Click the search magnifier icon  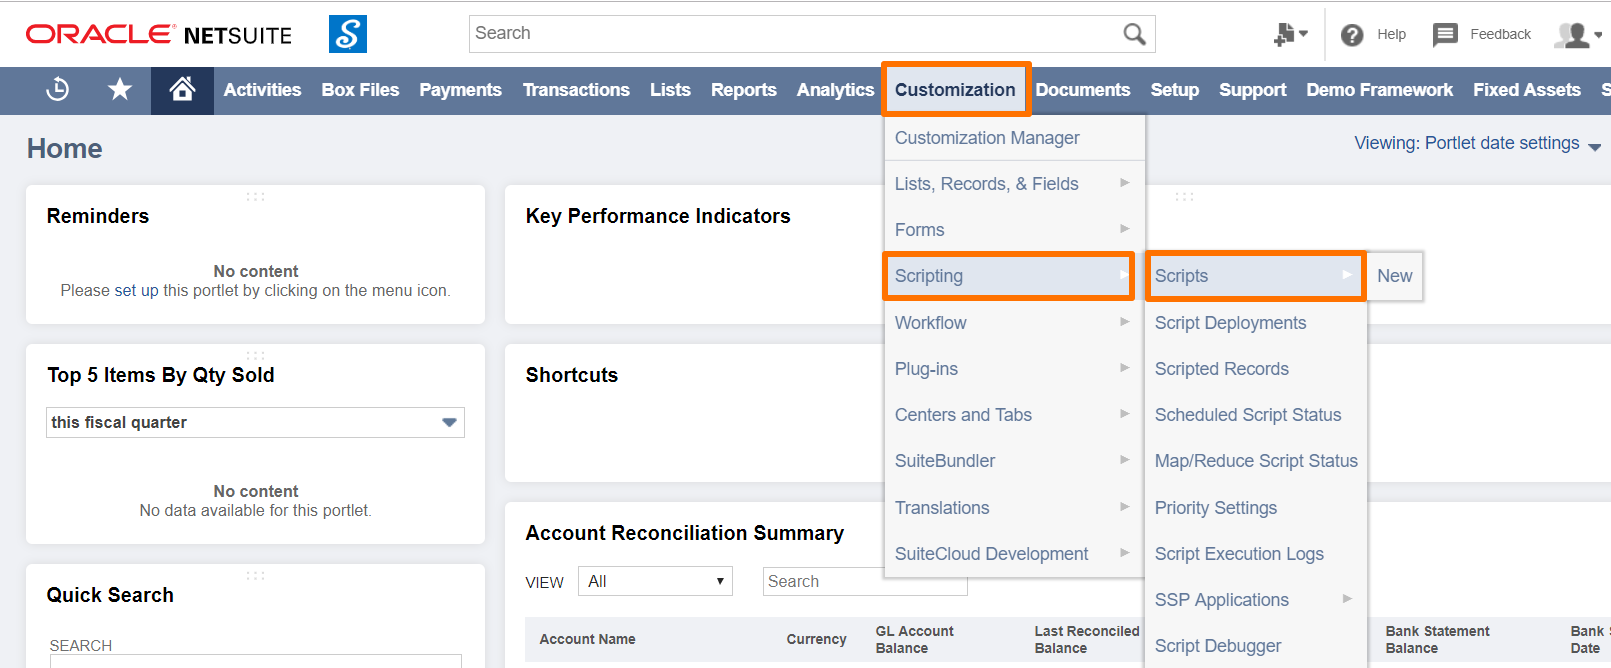[1134, 34]
